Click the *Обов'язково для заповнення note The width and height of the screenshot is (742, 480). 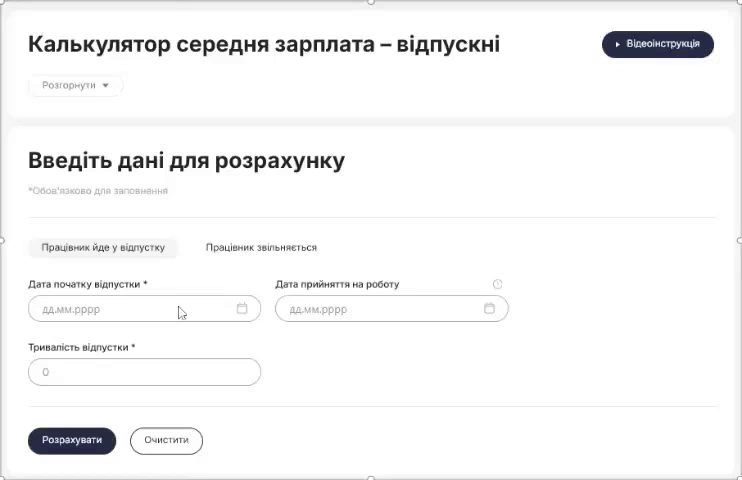98,191
